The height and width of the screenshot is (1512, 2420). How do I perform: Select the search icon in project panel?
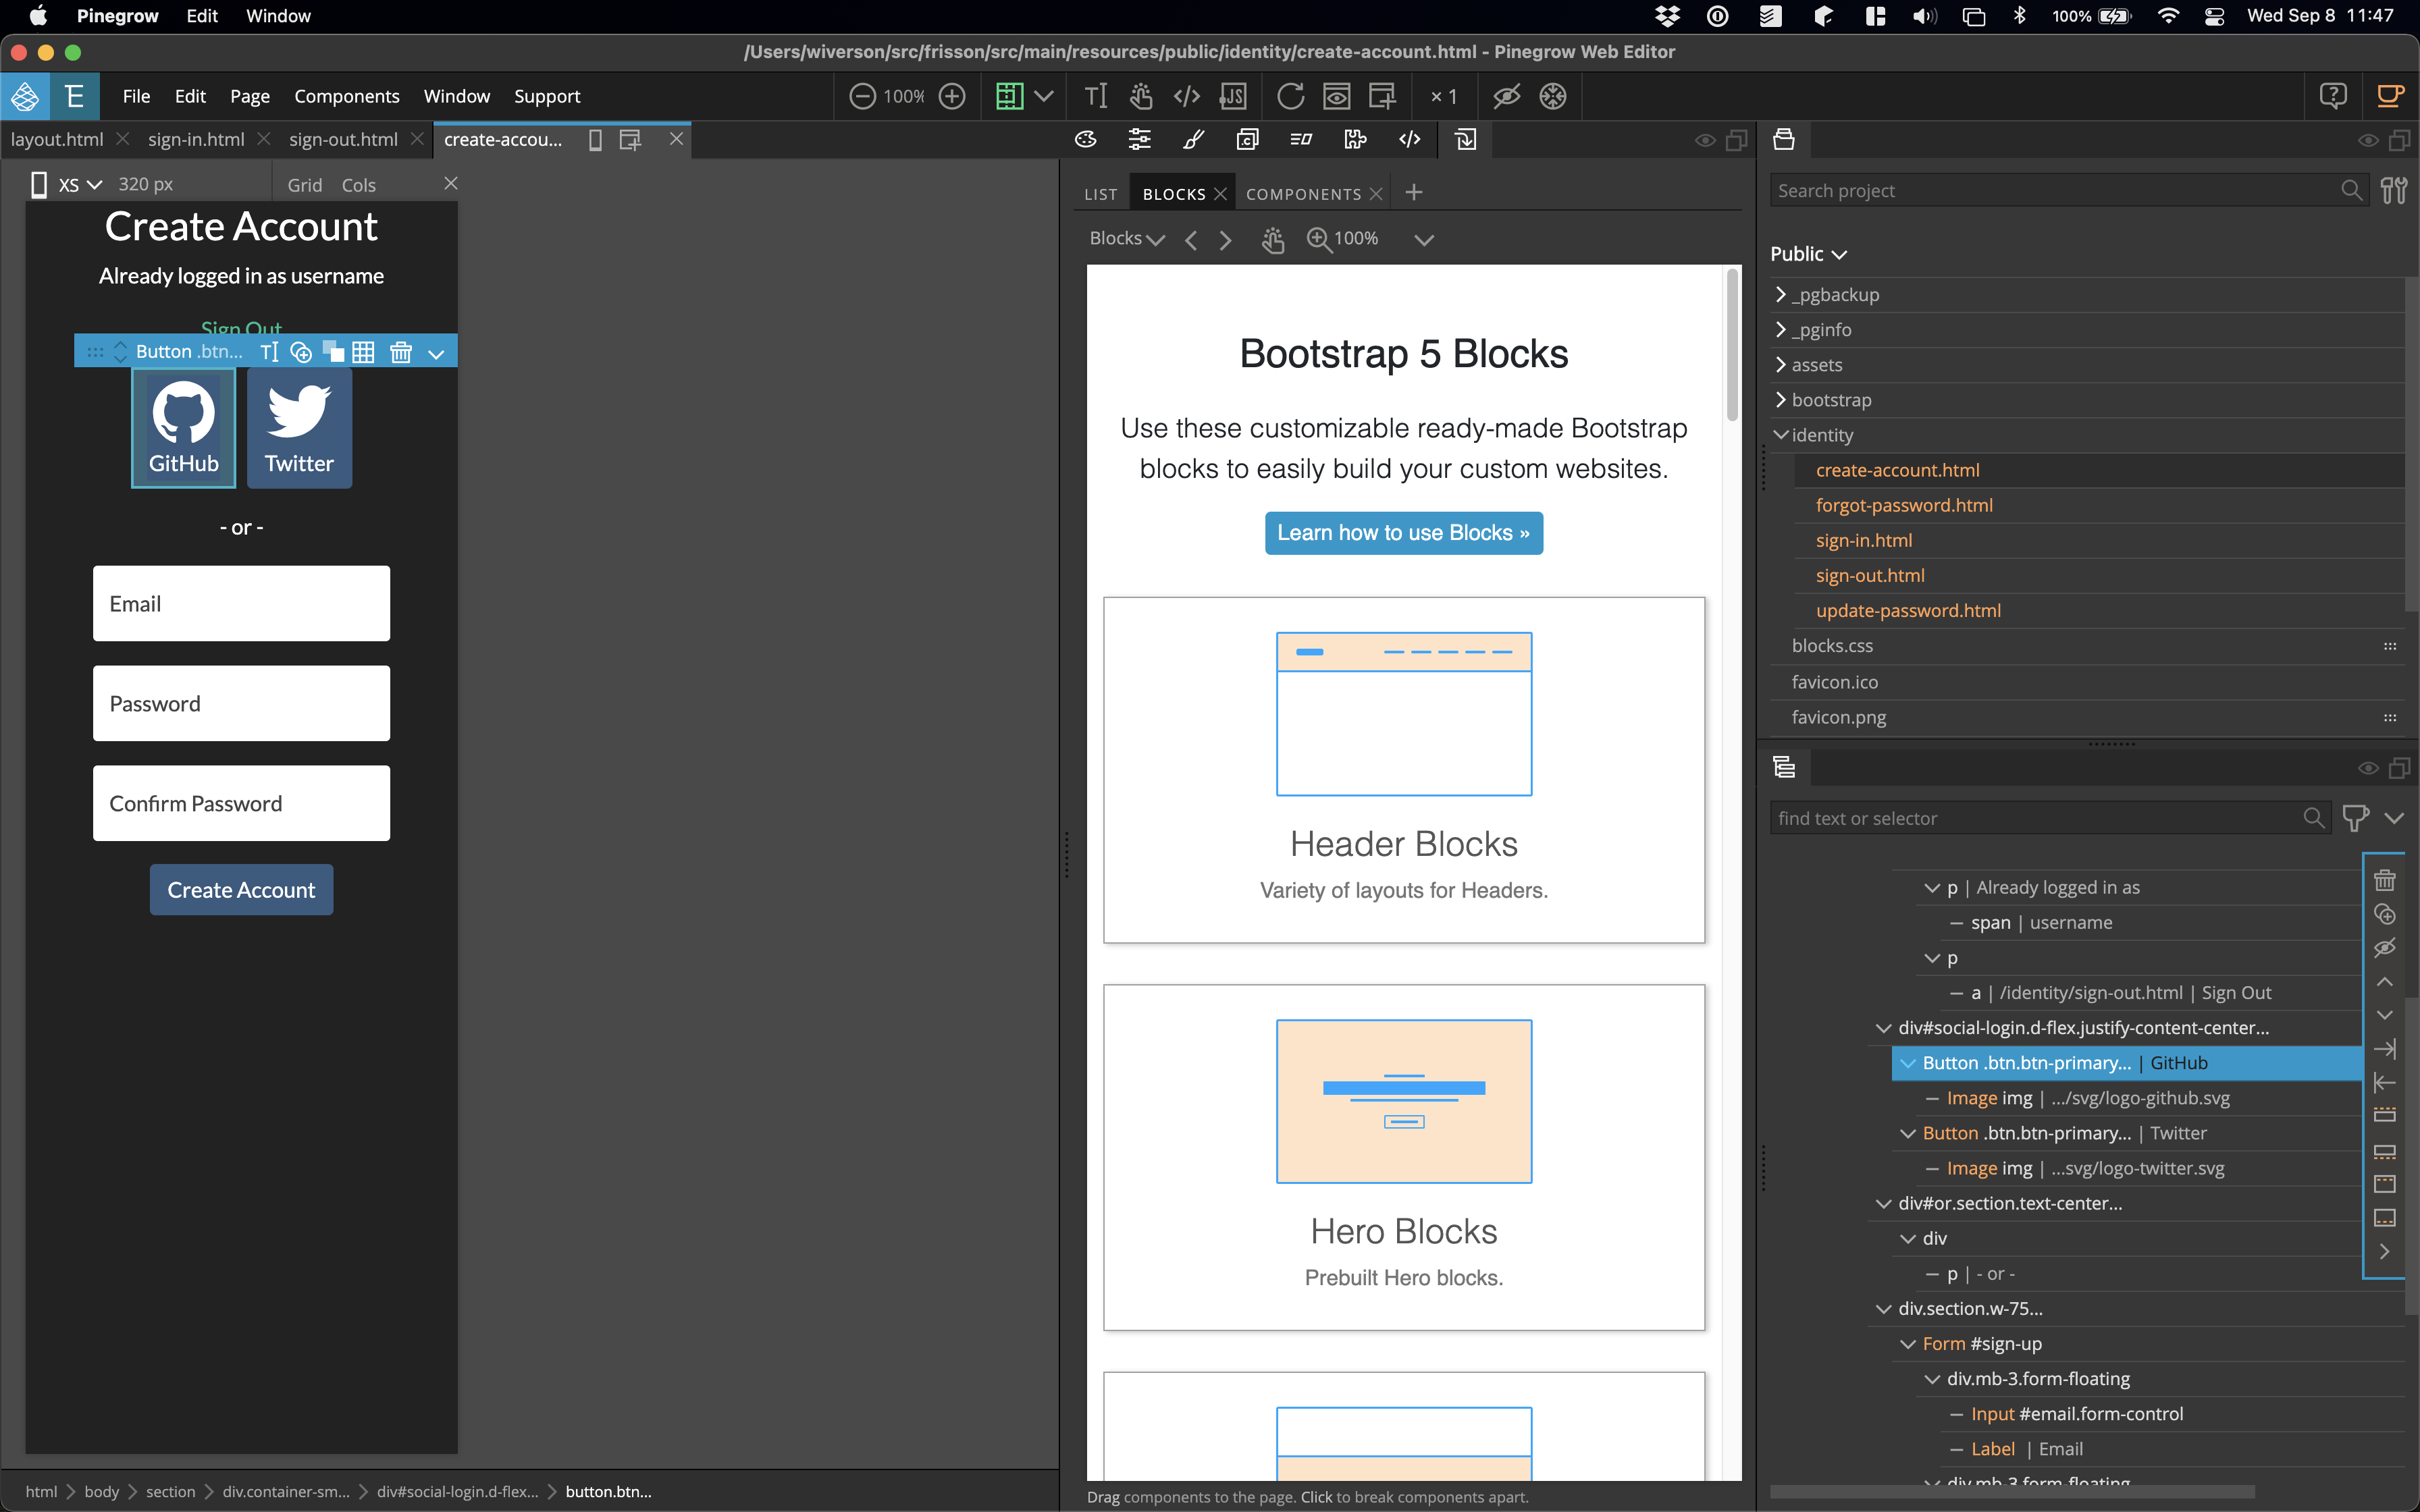click(2354, 190)
